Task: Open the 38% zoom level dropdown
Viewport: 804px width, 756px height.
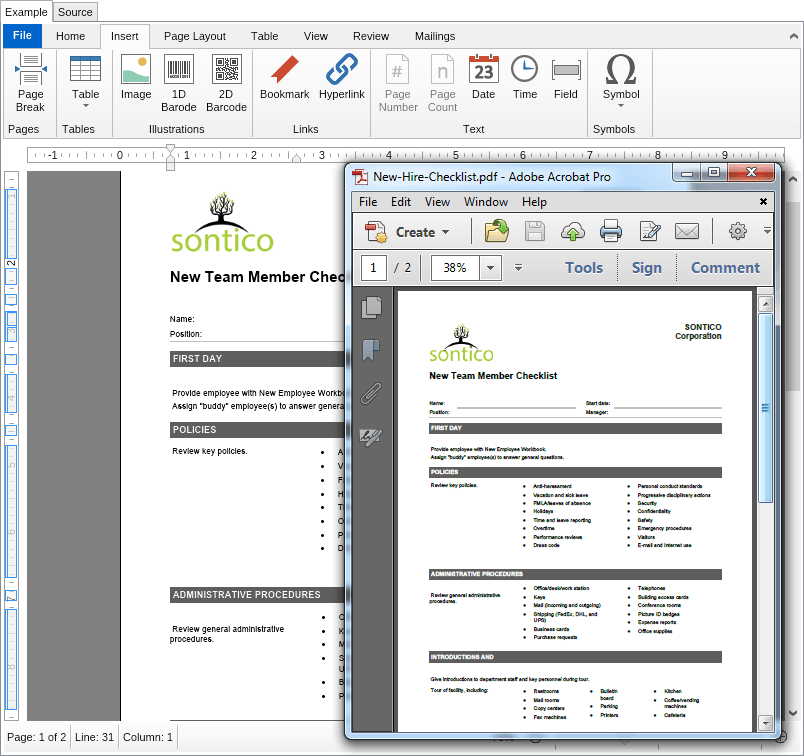Action: pos(490,268)
